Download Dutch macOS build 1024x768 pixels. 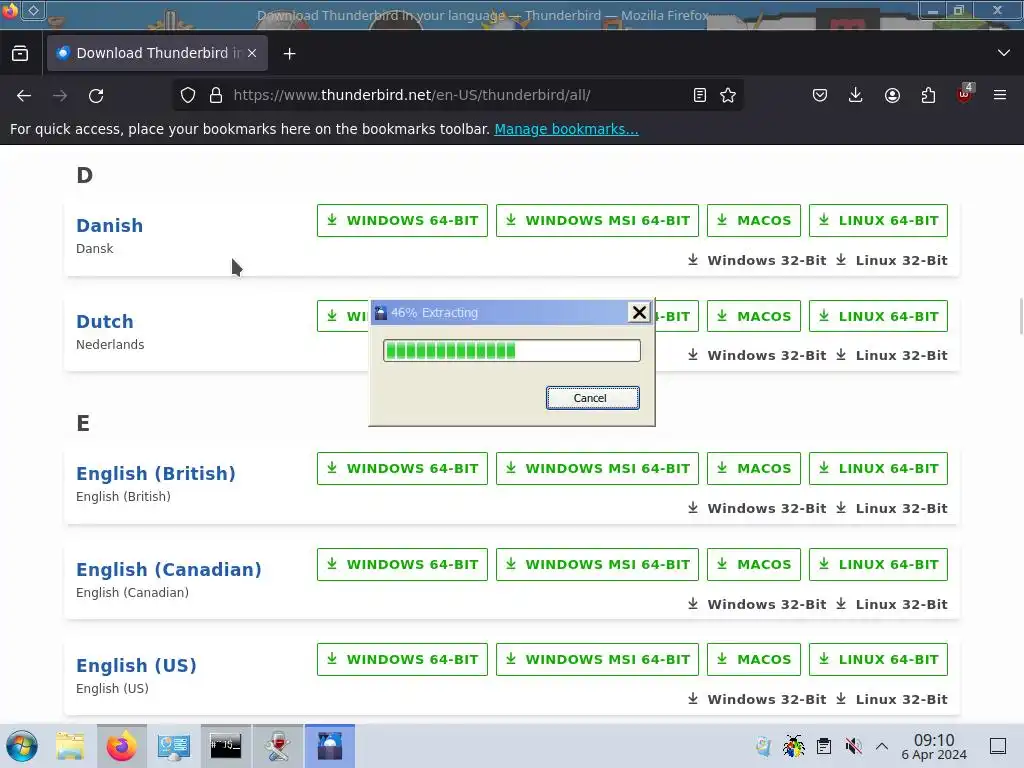754,316
